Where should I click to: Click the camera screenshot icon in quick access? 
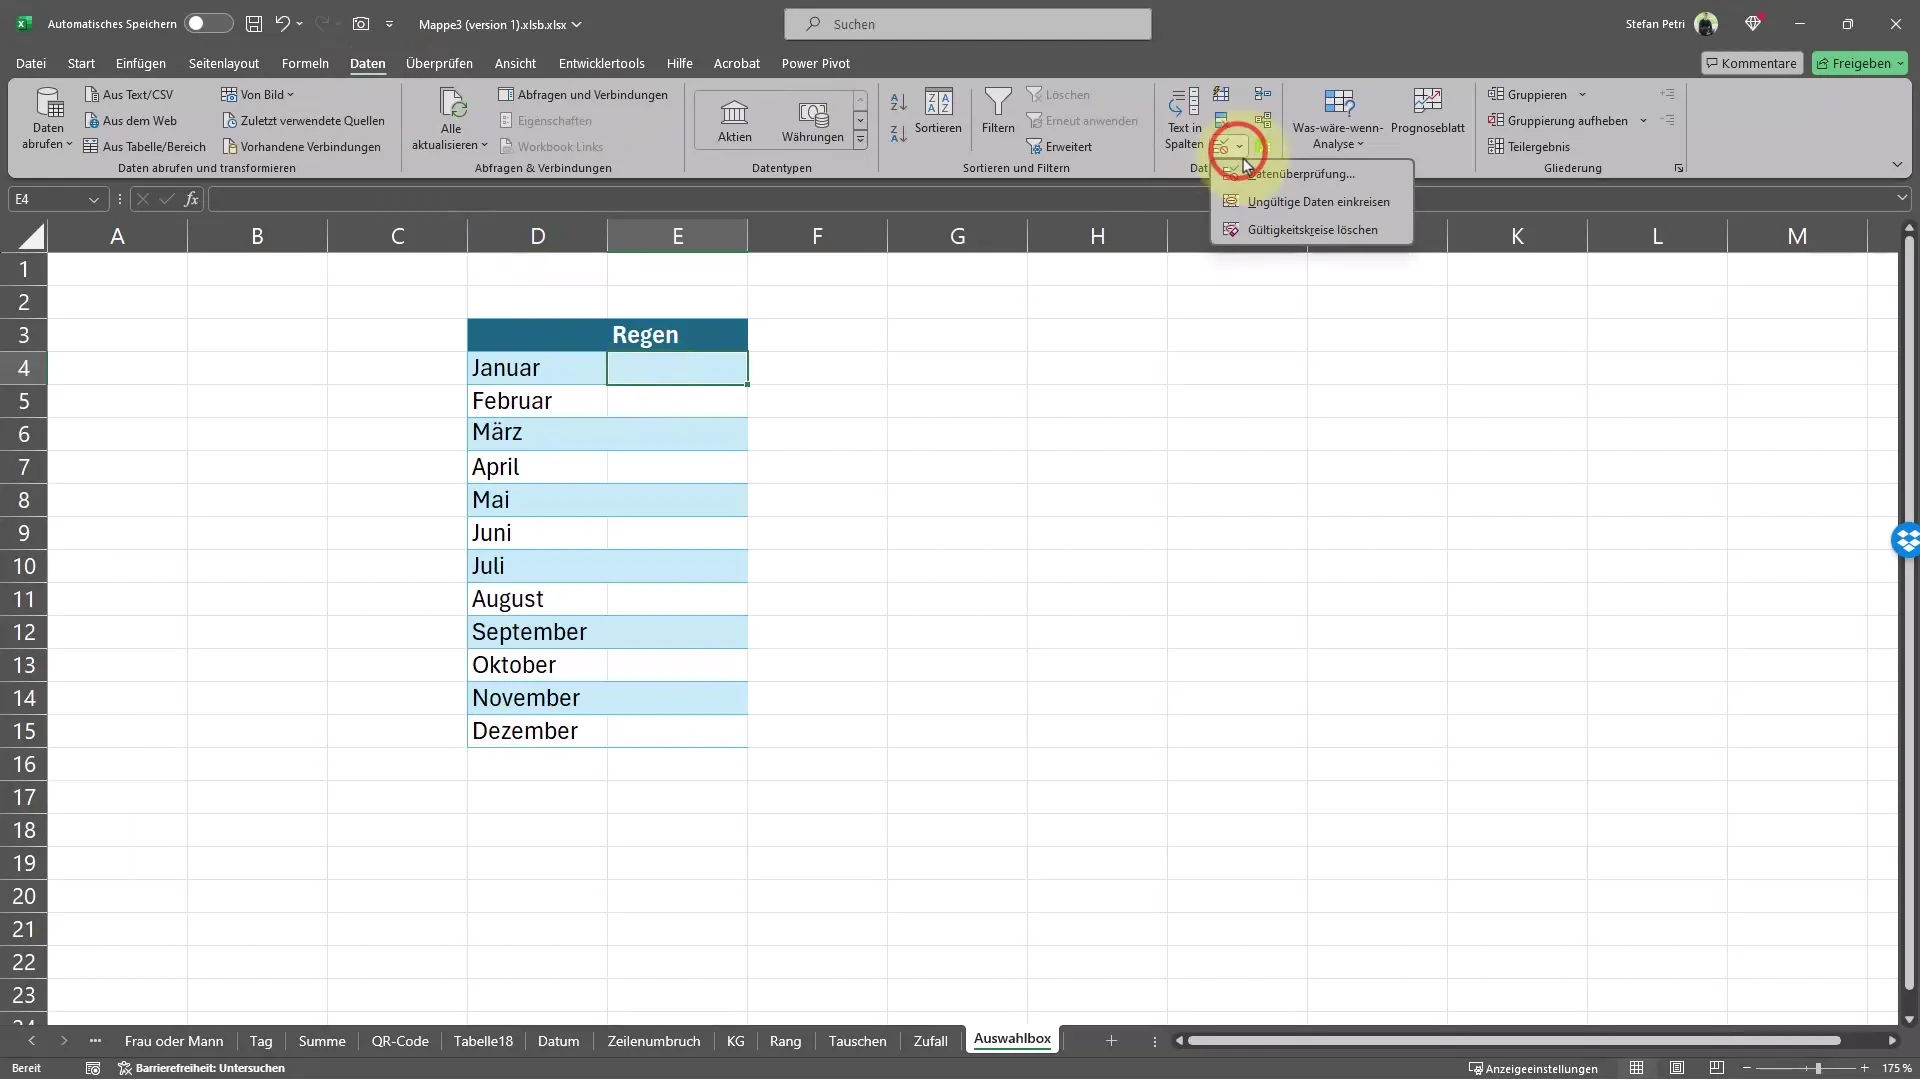pos(361,23)
